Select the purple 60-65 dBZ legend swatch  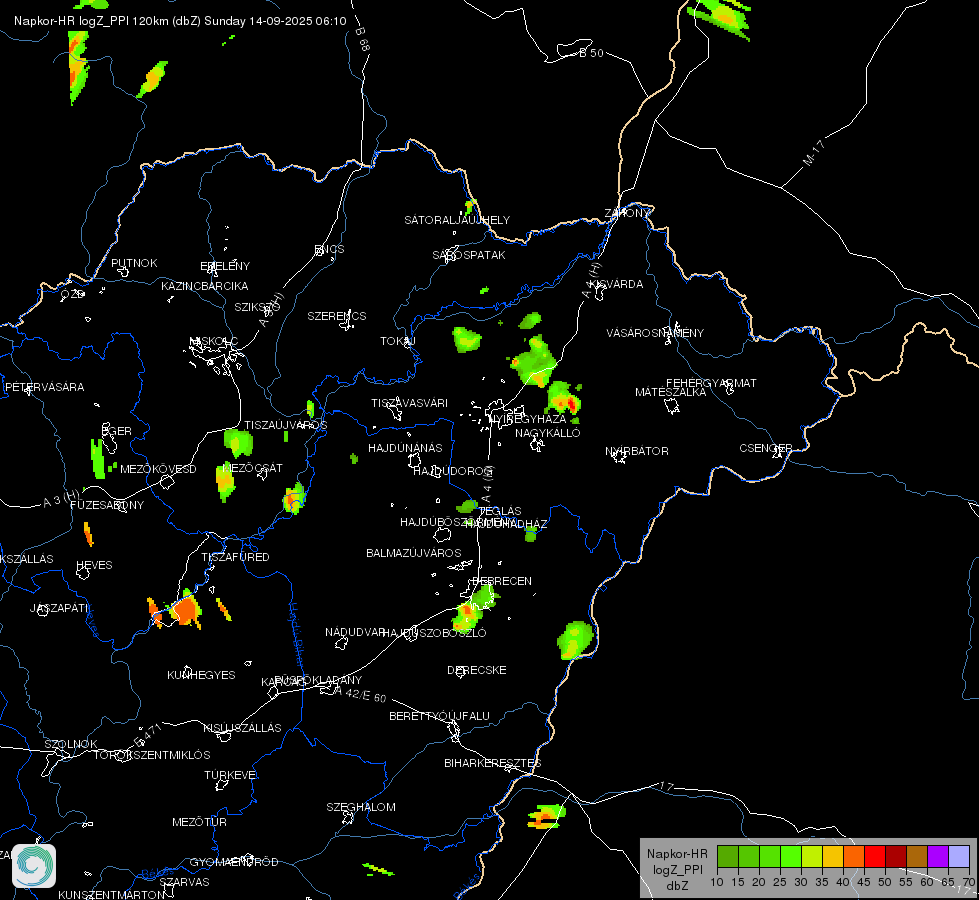pos(938,857)
